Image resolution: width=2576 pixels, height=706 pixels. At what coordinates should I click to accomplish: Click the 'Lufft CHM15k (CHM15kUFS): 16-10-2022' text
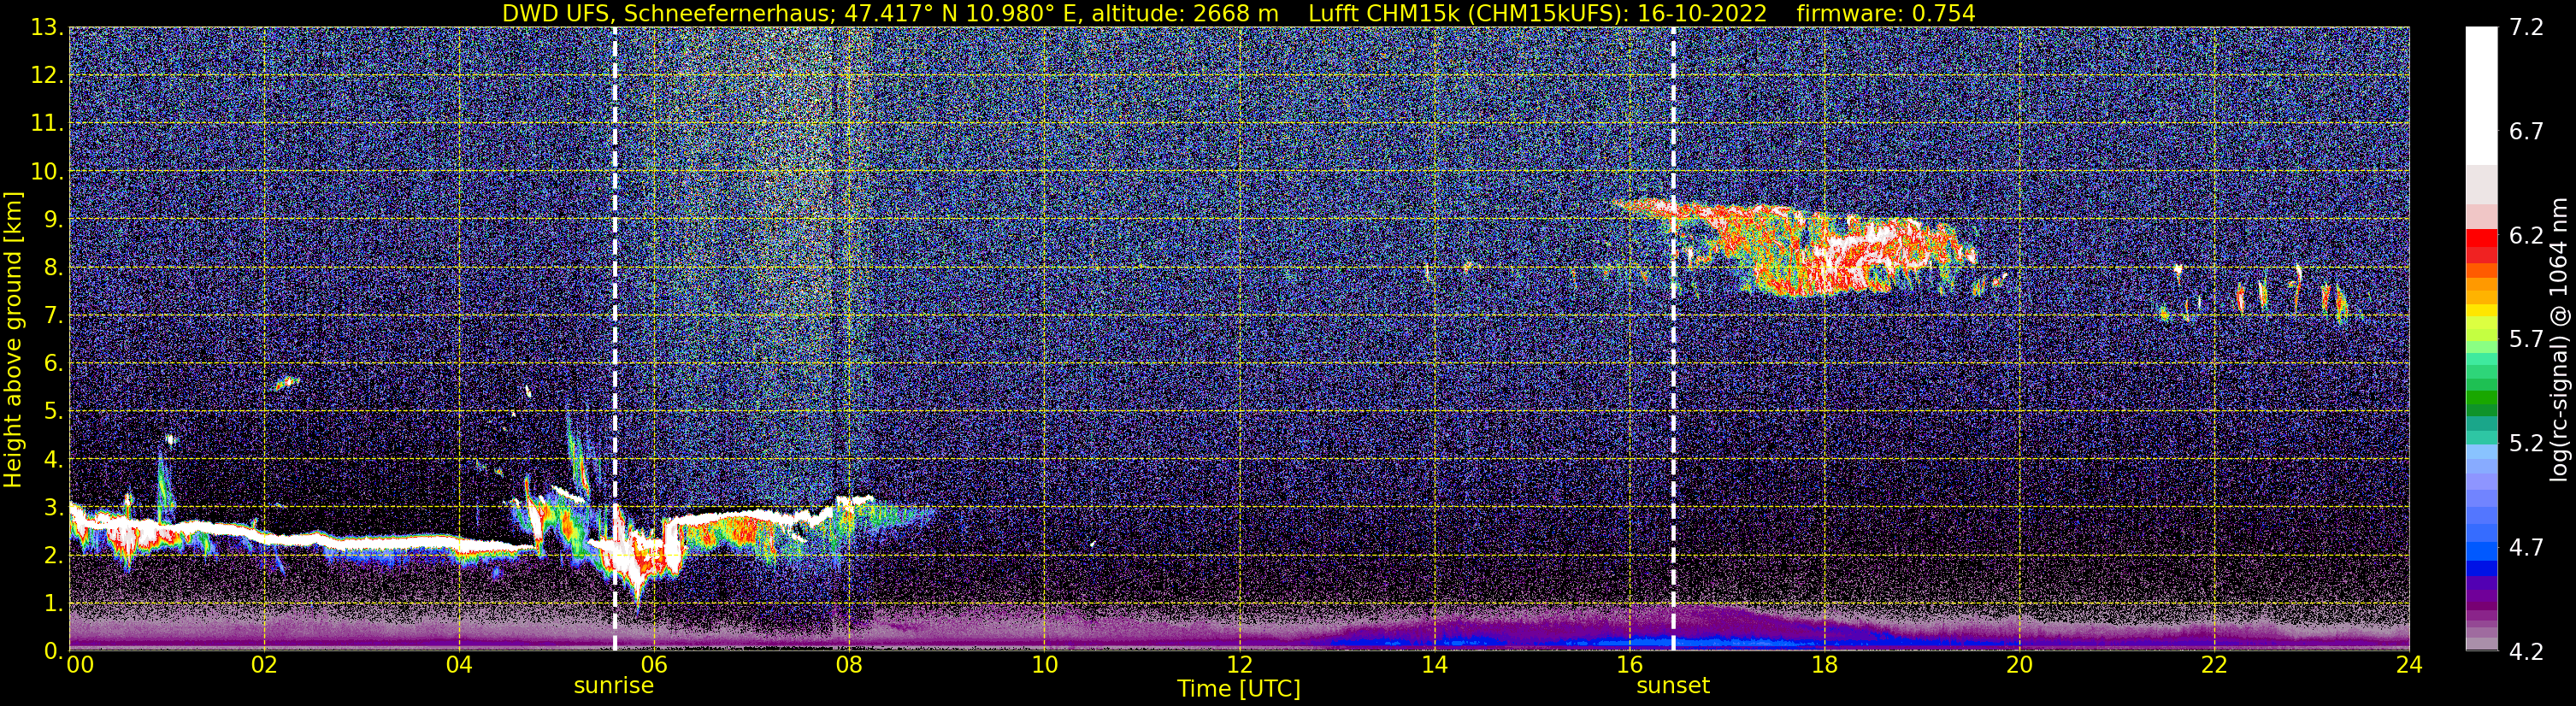[x=1538, y=13]
